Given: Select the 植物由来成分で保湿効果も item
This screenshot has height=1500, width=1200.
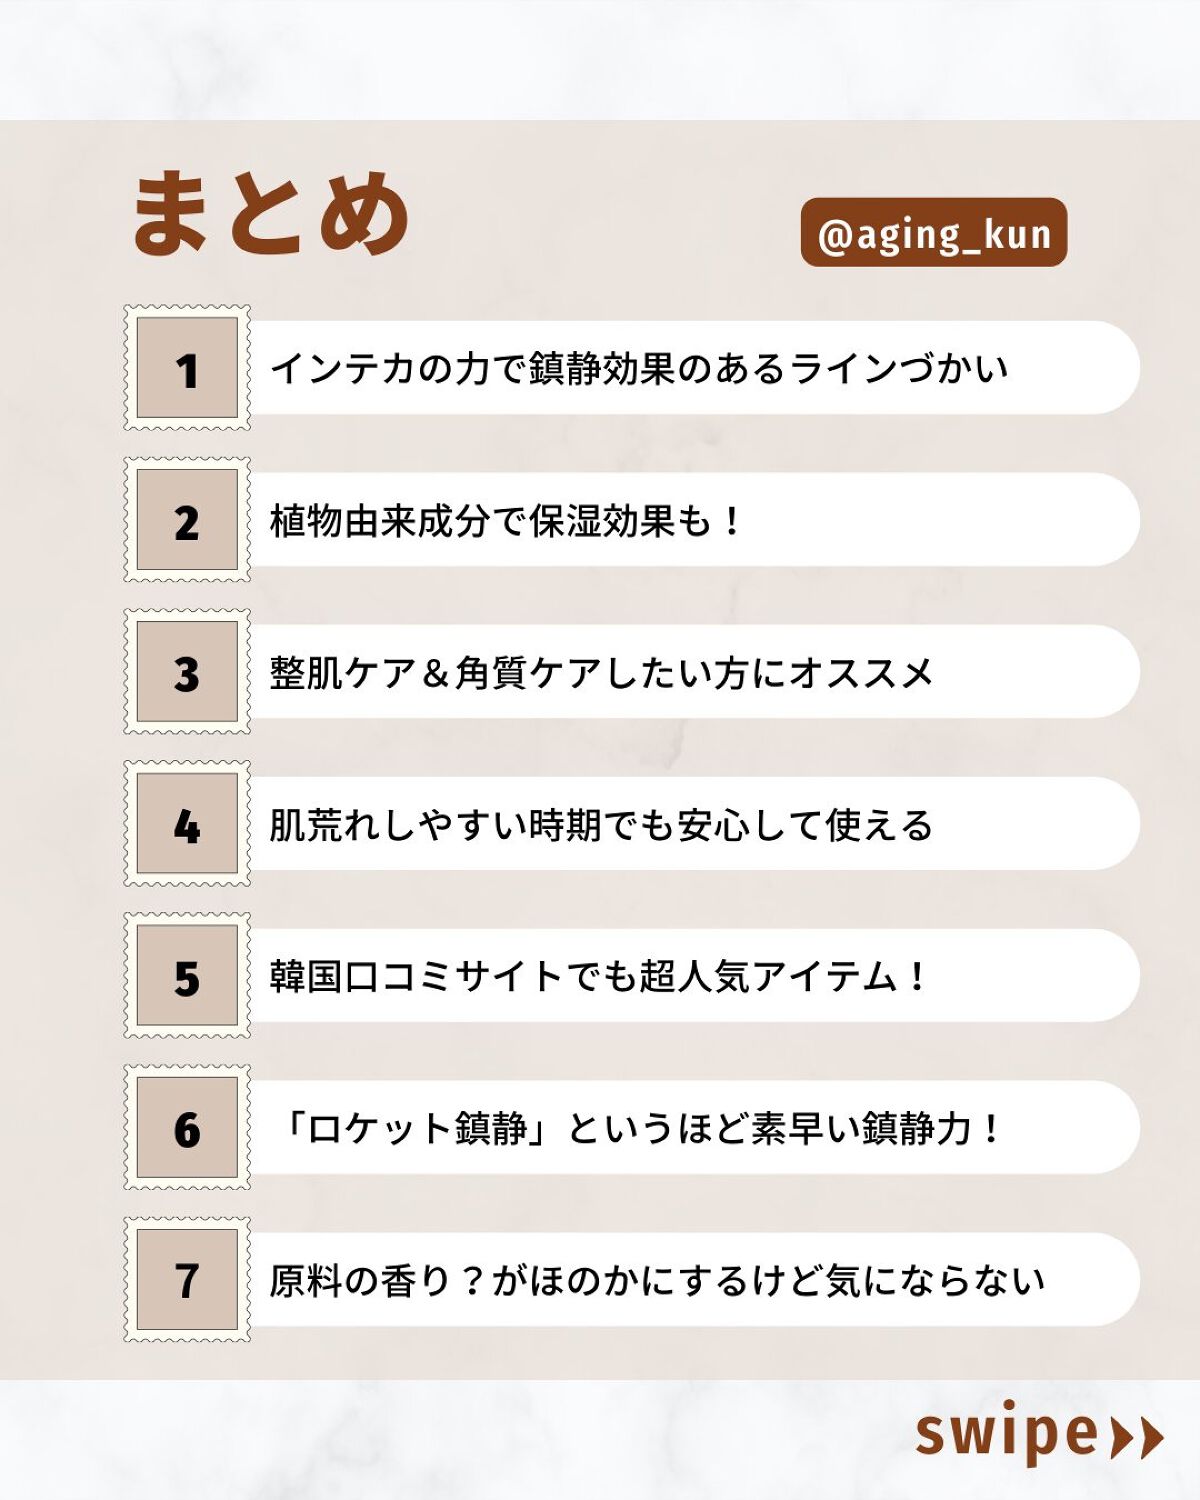Looking at the screenshot, I should click(x=505, y=521).
